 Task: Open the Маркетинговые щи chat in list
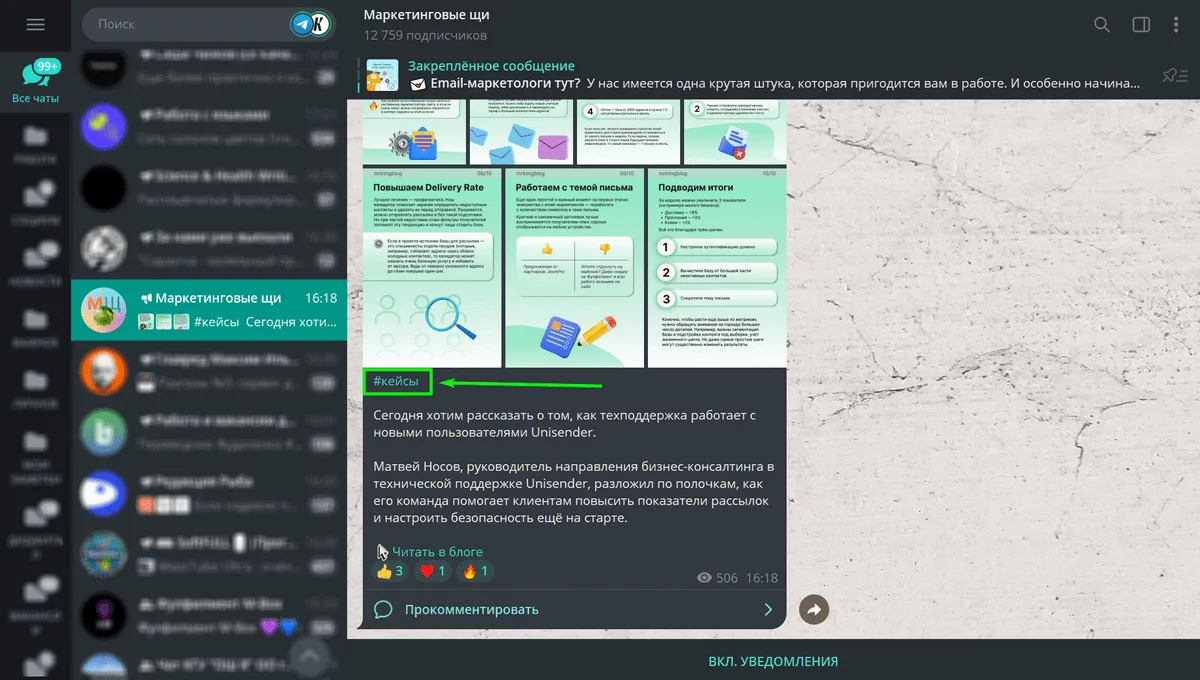209,309
